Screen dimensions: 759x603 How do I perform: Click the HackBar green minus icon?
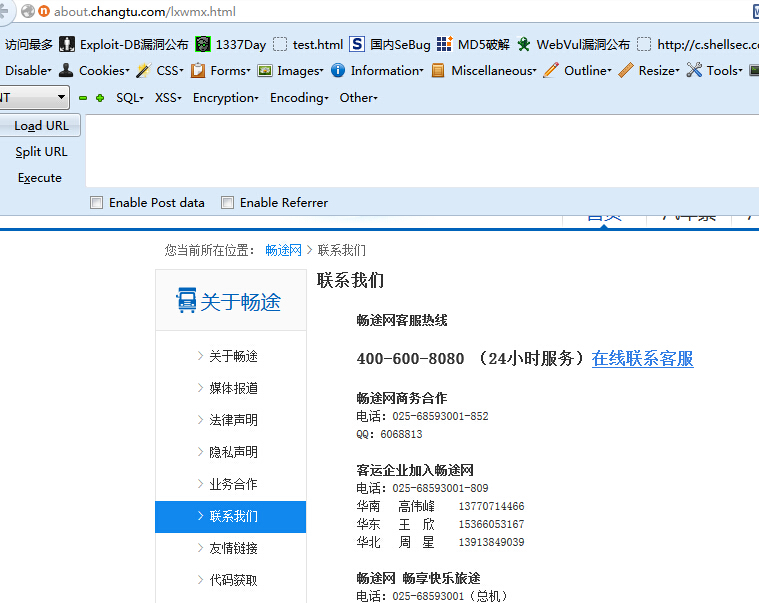pyautogui.click(x=83, y=98)
